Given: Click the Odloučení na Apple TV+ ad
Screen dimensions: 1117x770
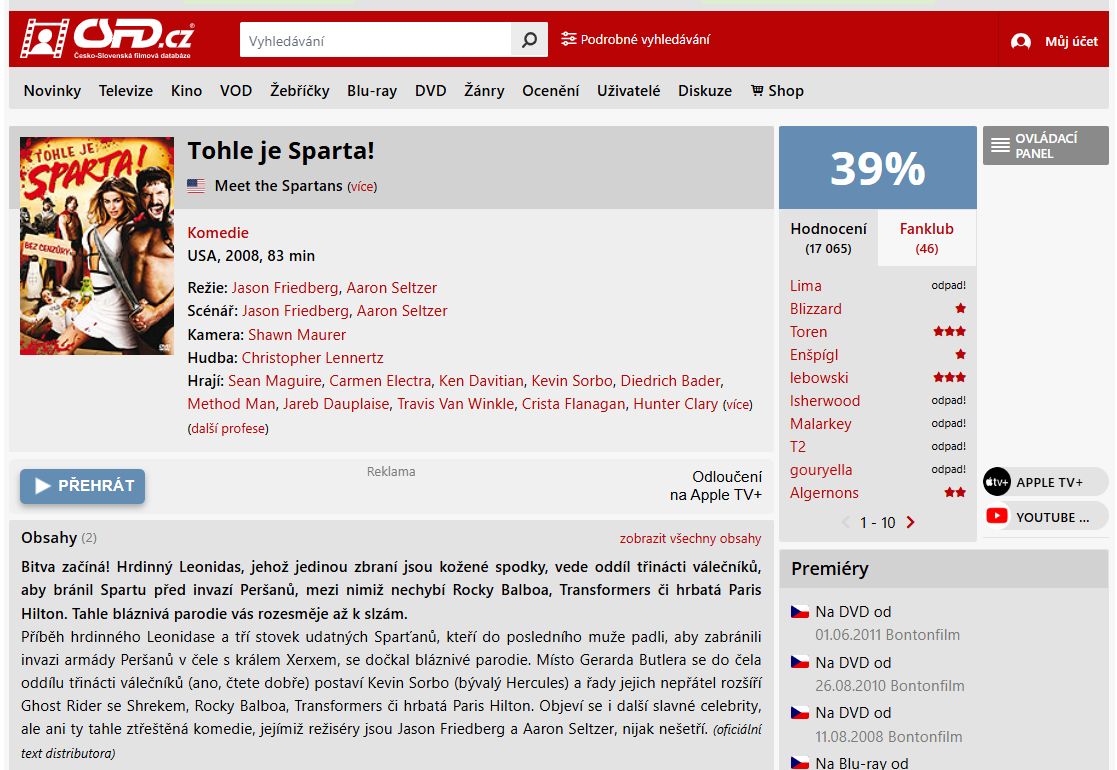Looking at the screenshot, I should point(715,486).
